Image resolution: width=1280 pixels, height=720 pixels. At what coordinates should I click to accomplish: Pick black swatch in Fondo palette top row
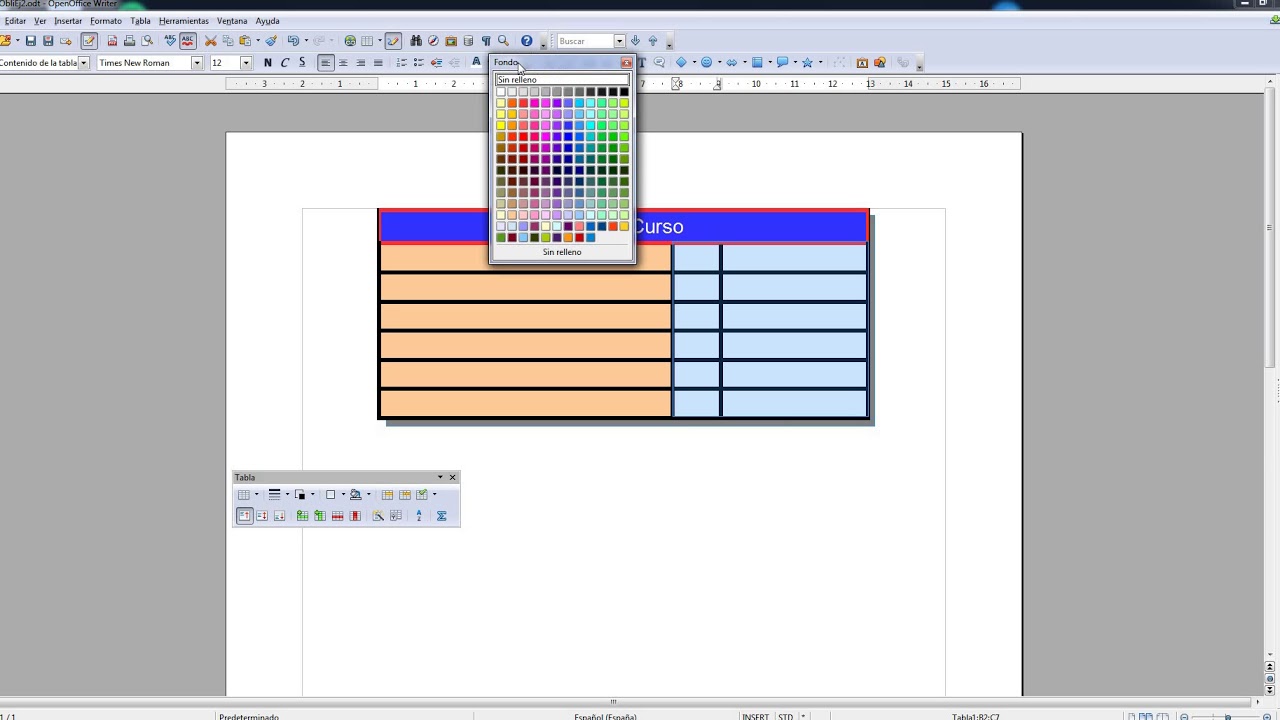tap(624, 92)
